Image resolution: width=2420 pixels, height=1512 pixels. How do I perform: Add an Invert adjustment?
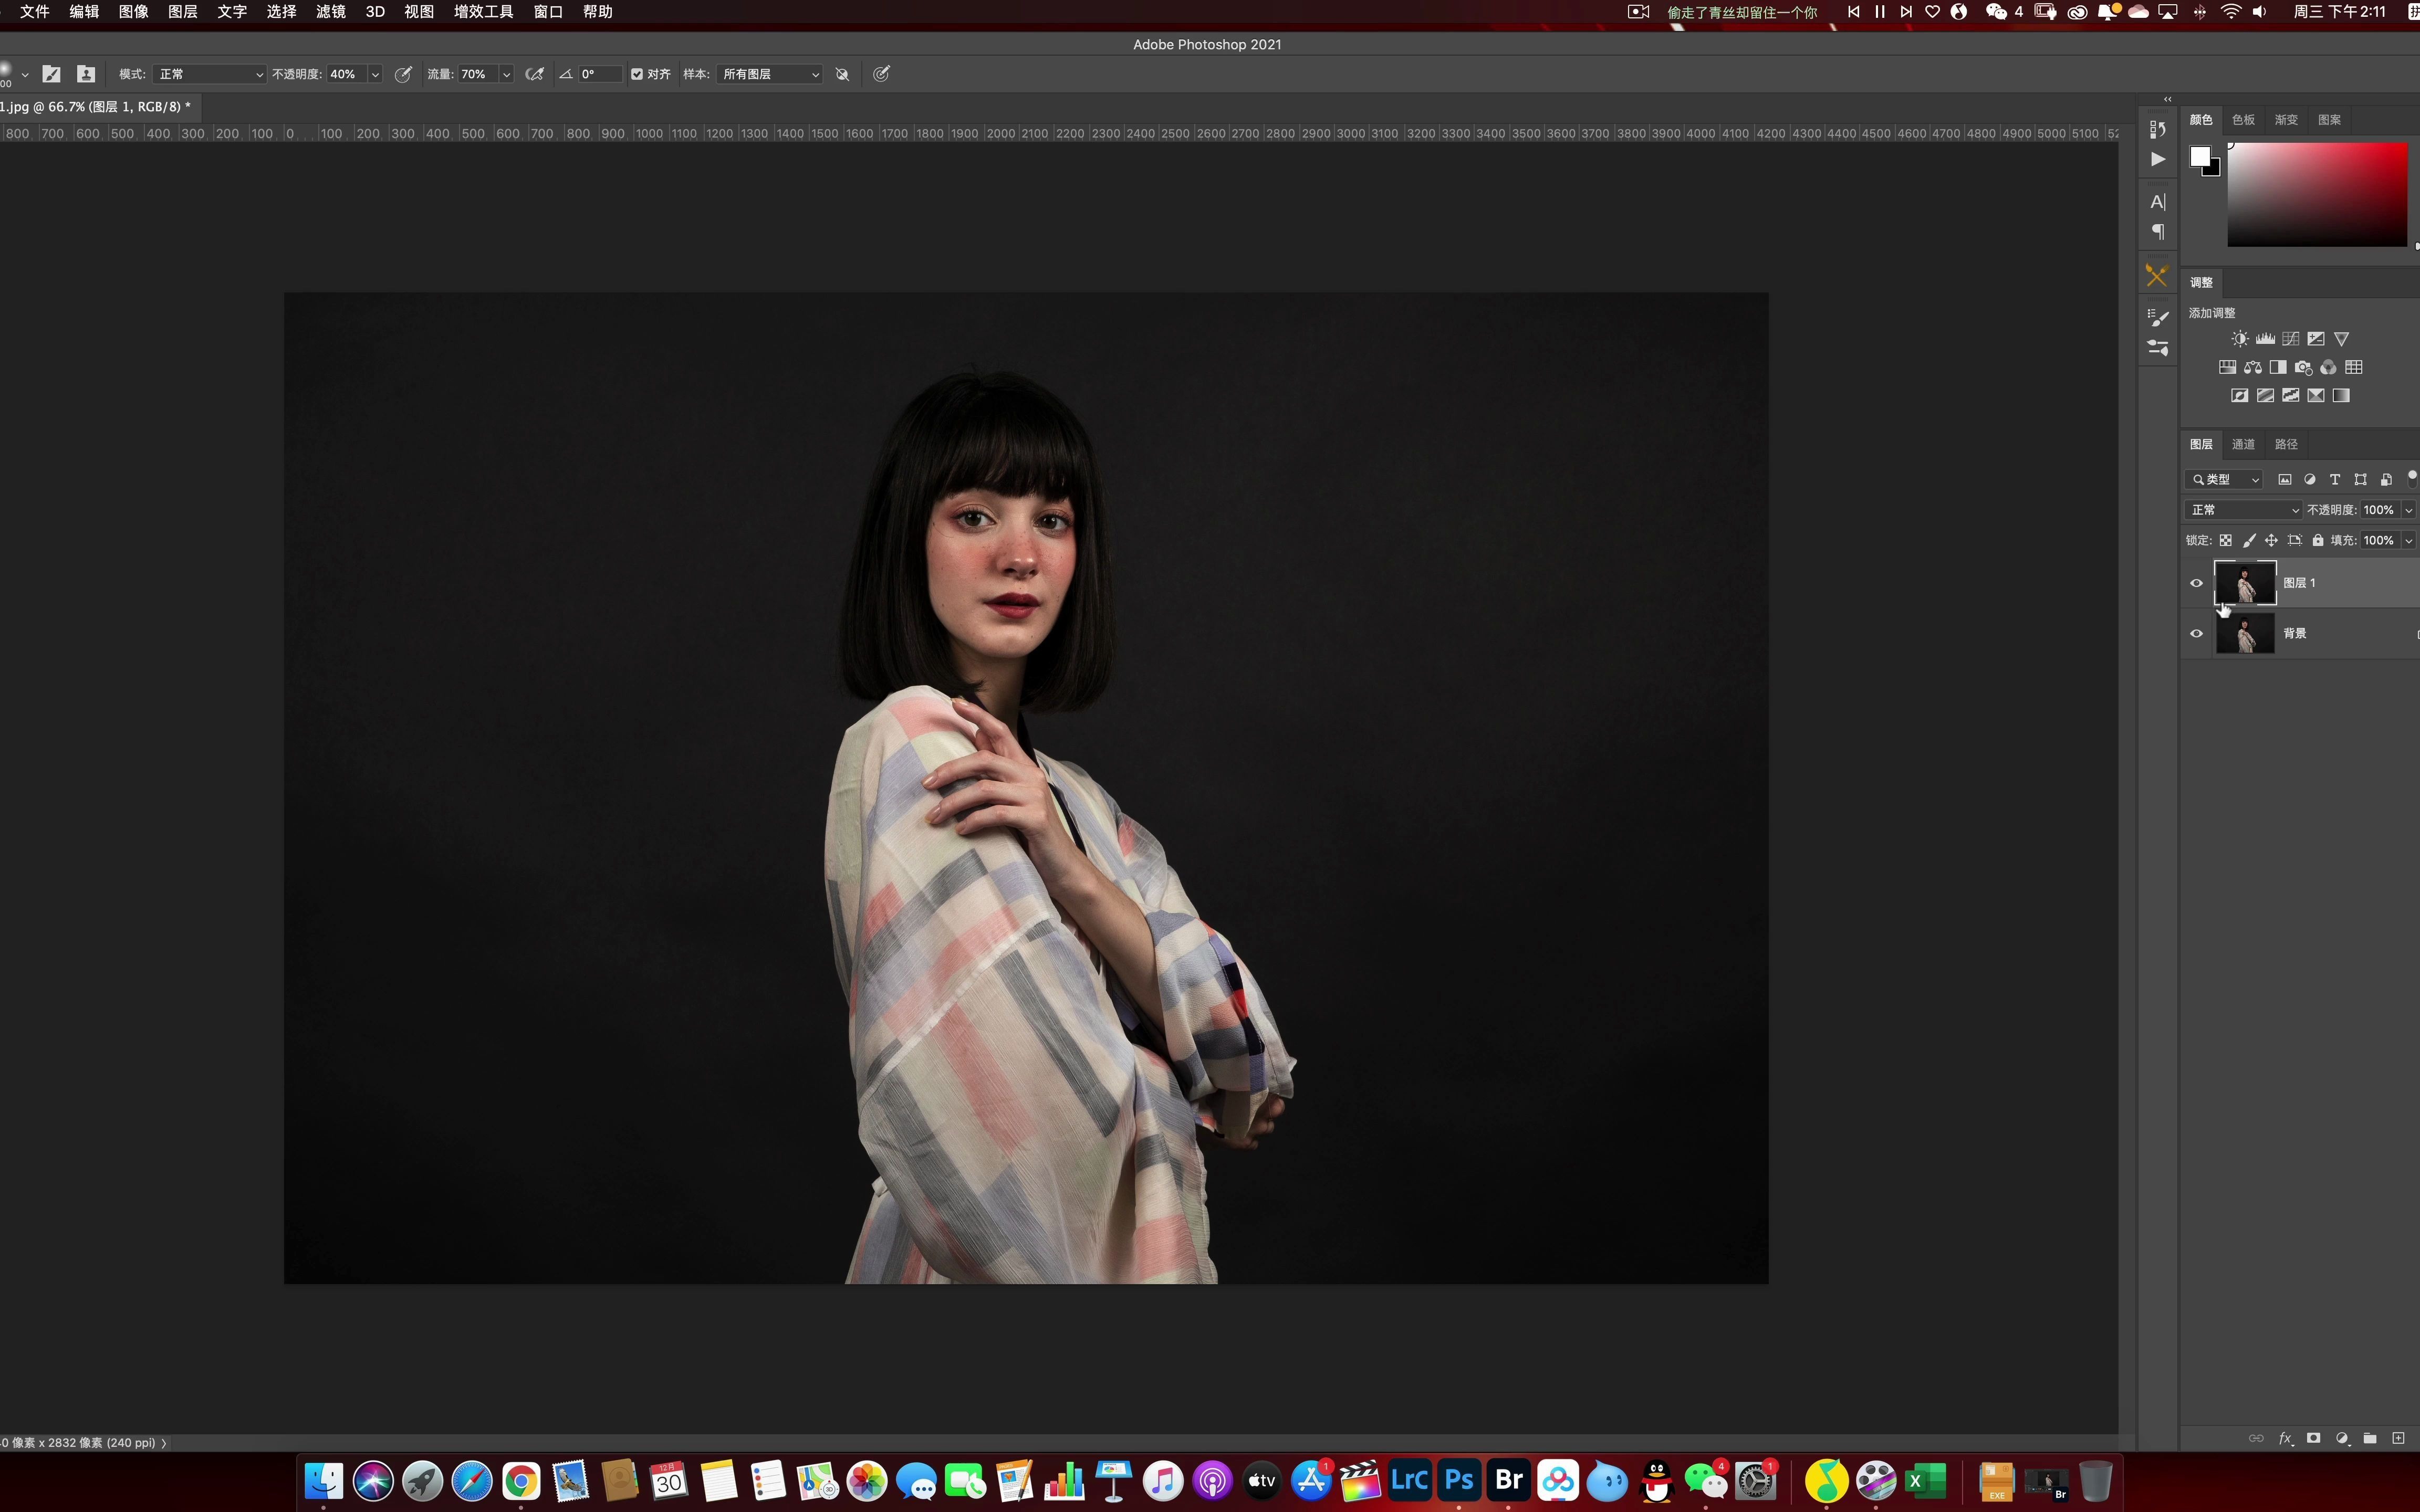tap(2240, 395)
